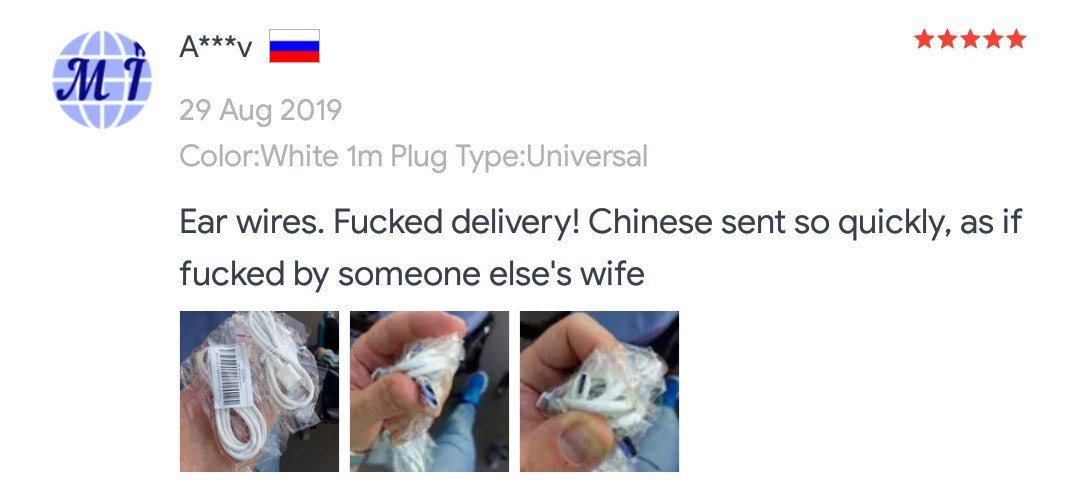The width and height of the screenshot is (1080, 488).
Task: Click the fourth red rating star
Action: coord(993,39)
